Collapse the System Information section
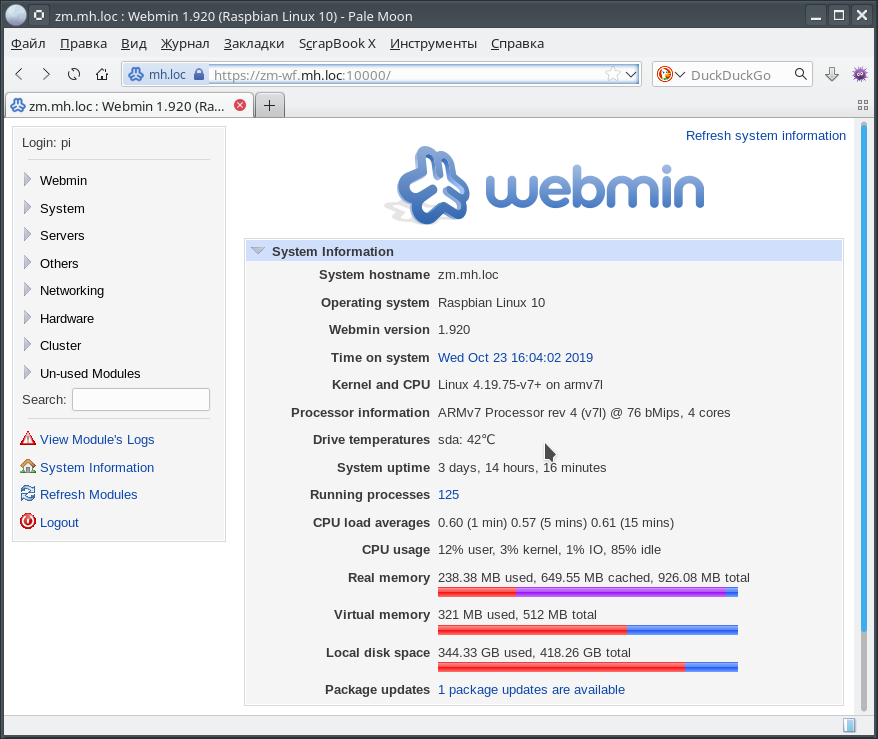 point(258,251)
